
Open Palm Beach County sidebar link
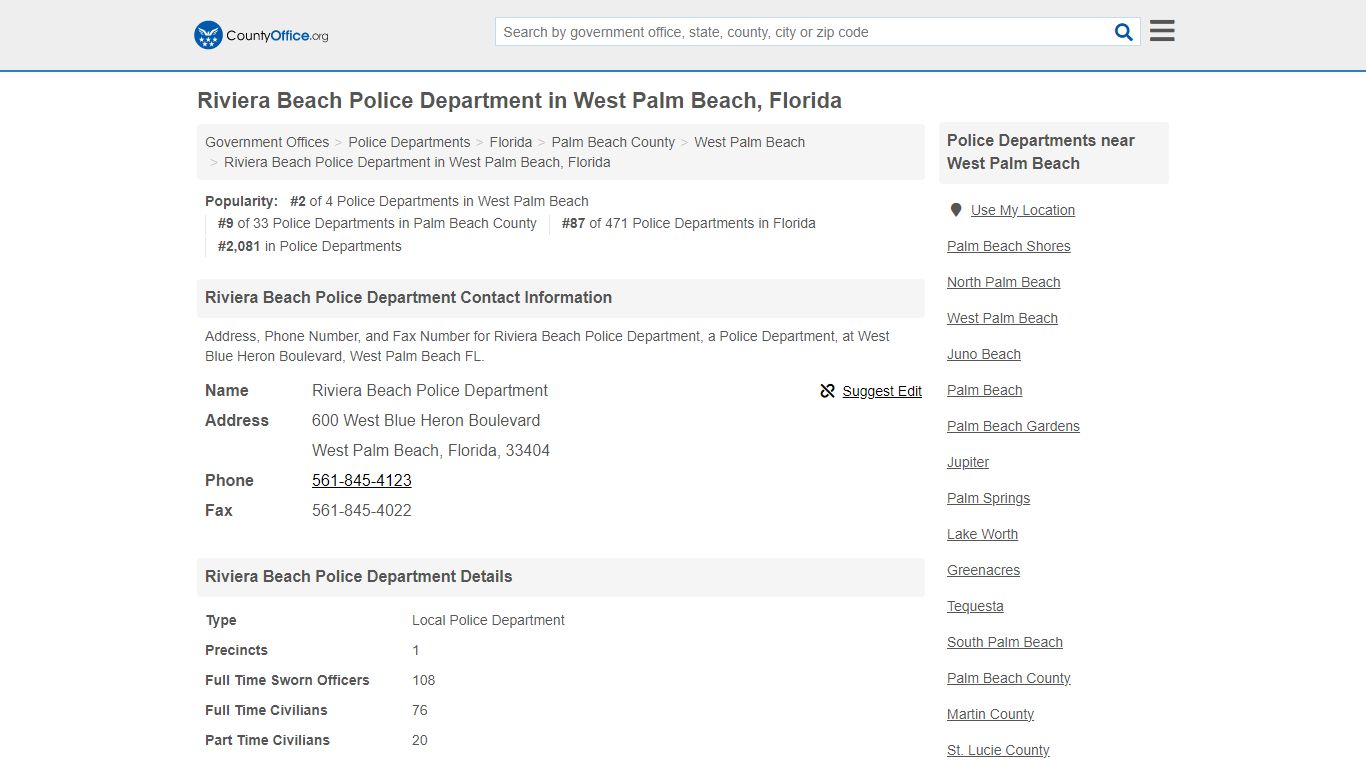click(1009, 678)
